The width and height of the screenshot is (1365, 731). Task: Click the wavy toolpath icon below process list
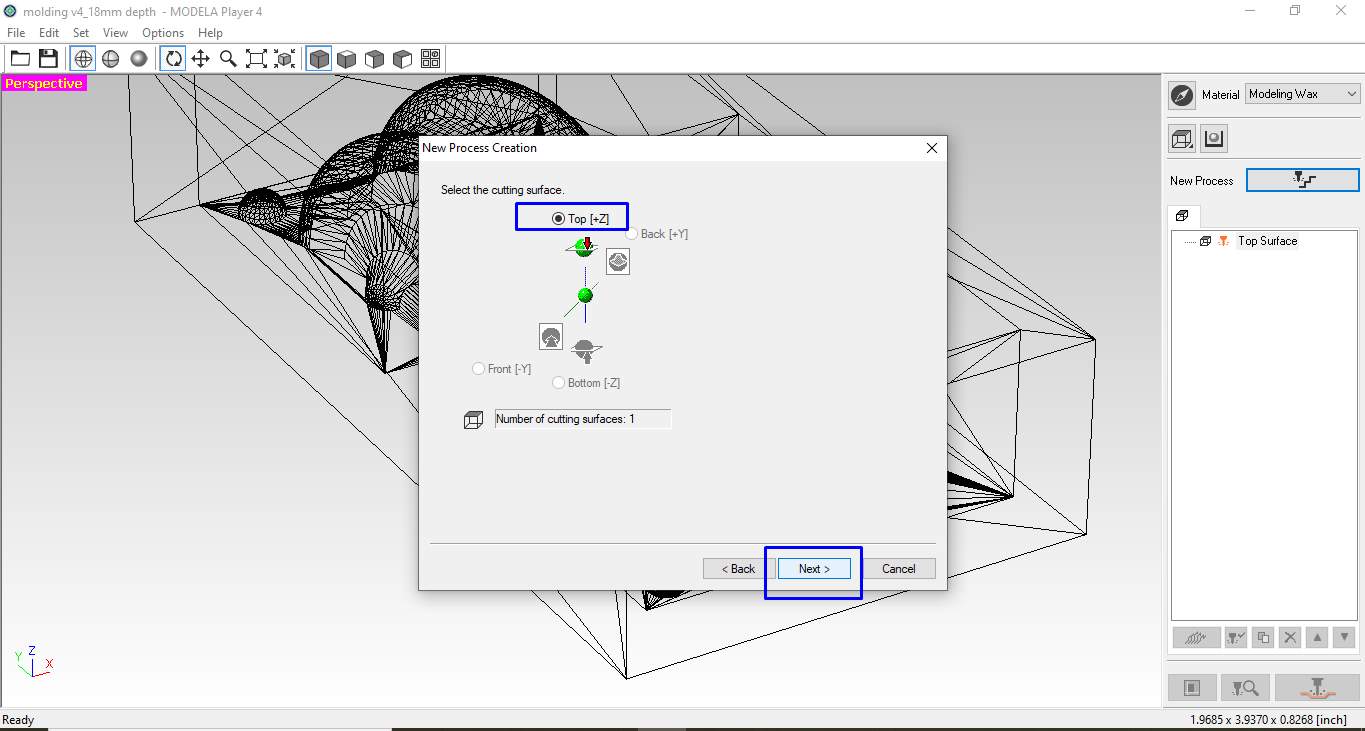(1197, 637)
